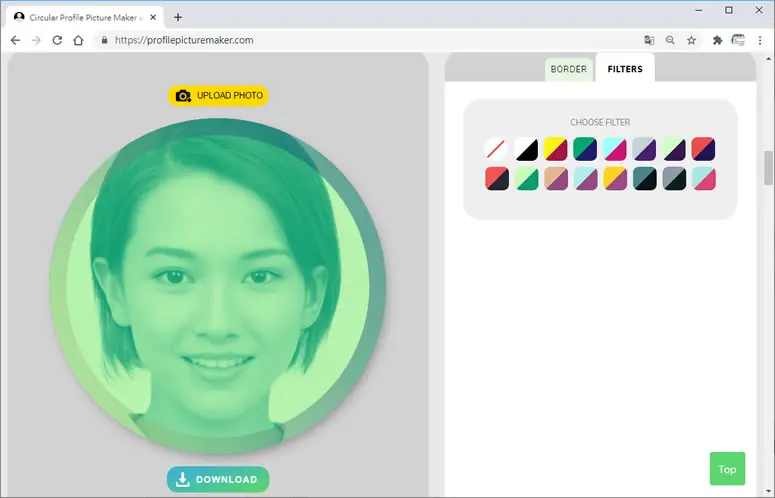
Task: Click the zoom magnifier icon in address bar
Action: pos(670,41)
